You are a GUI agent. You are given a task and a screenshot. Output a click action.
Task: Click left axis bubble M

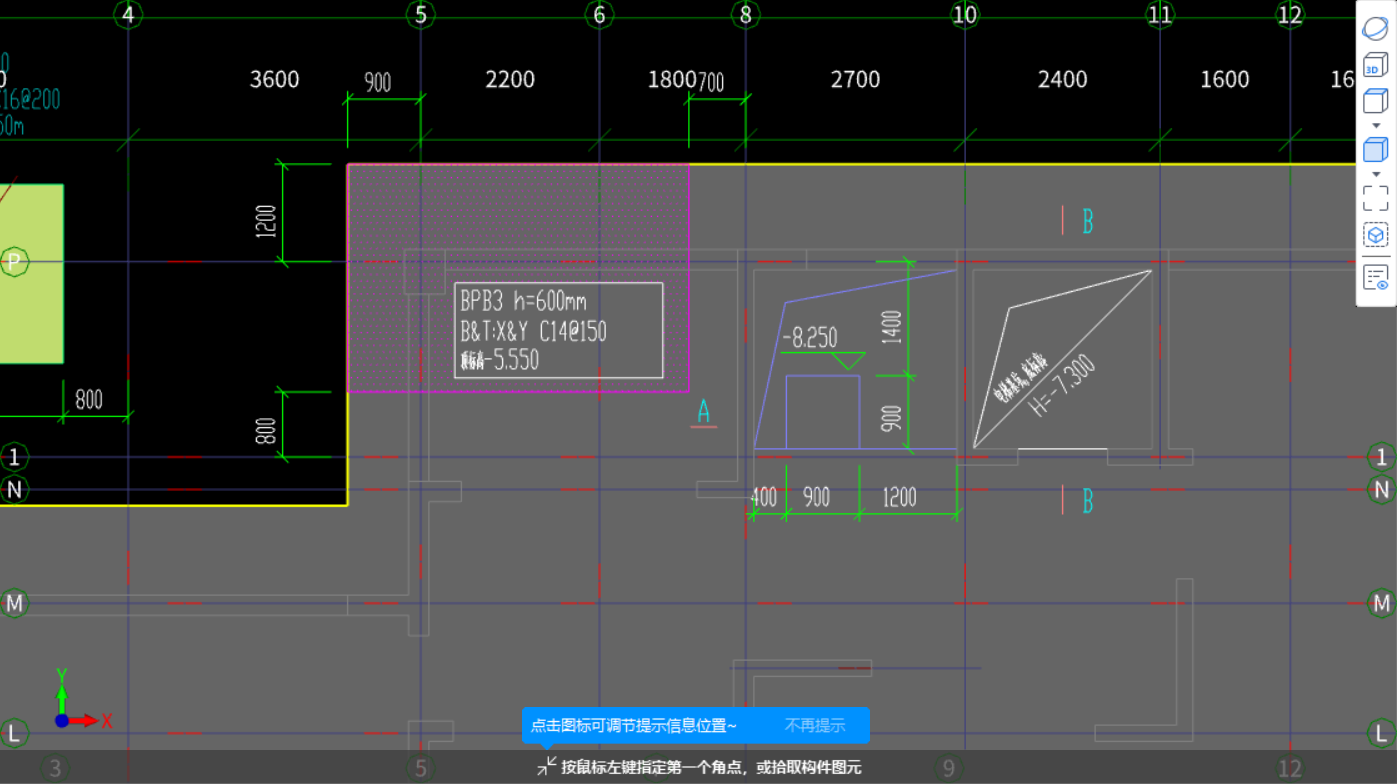point(14,603)
